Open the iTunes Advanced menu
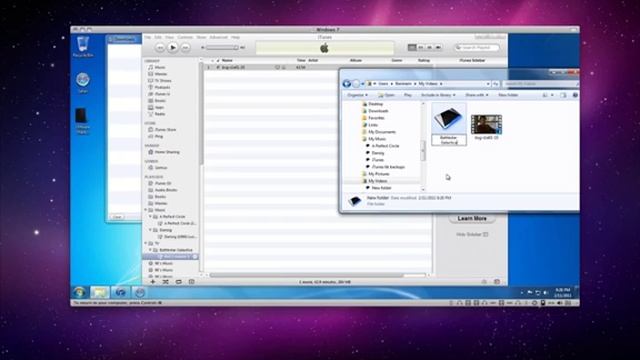The width and height of the screenshot is (640, 360). click(218, 37)
